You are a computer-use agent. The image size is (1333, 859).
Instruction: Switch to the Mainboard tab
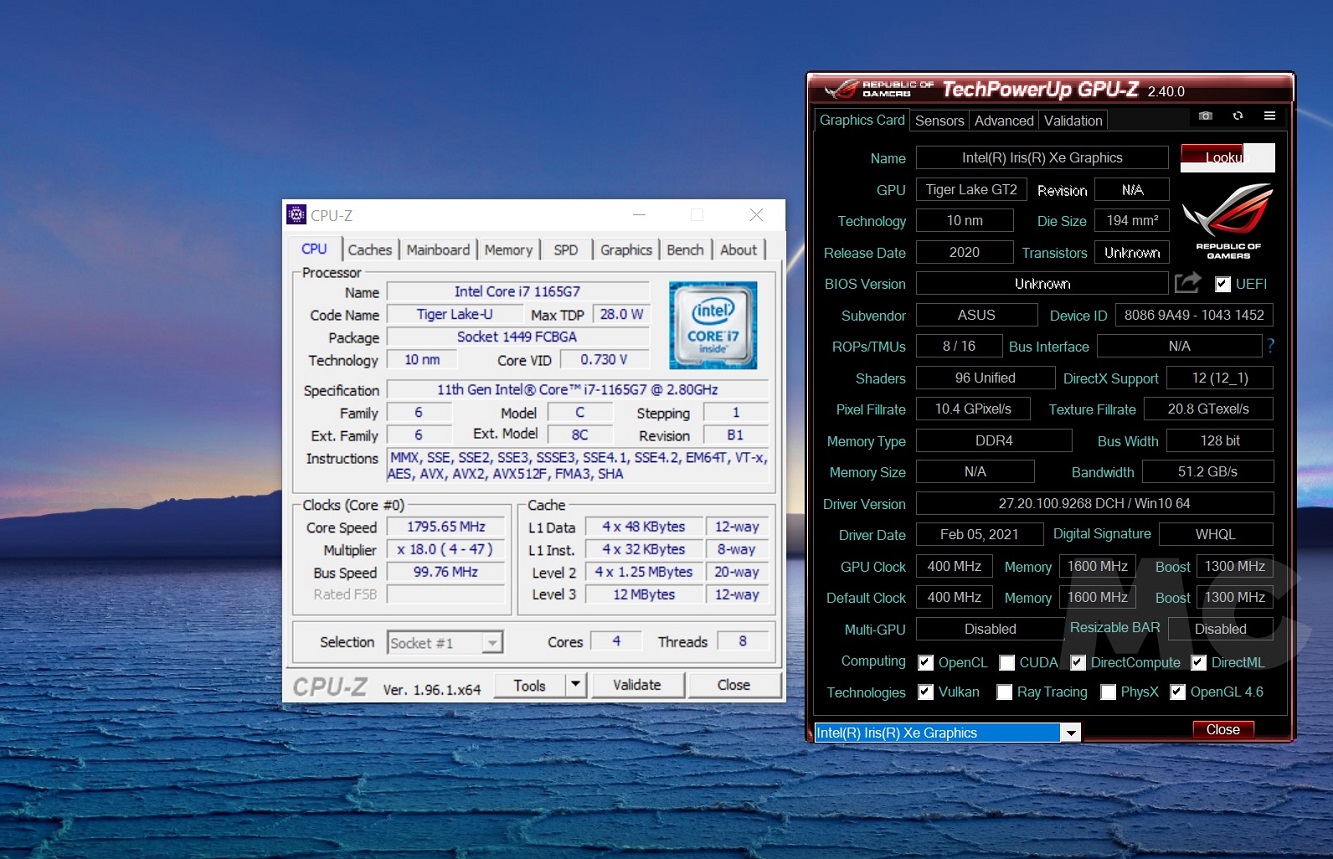point(438,250)
